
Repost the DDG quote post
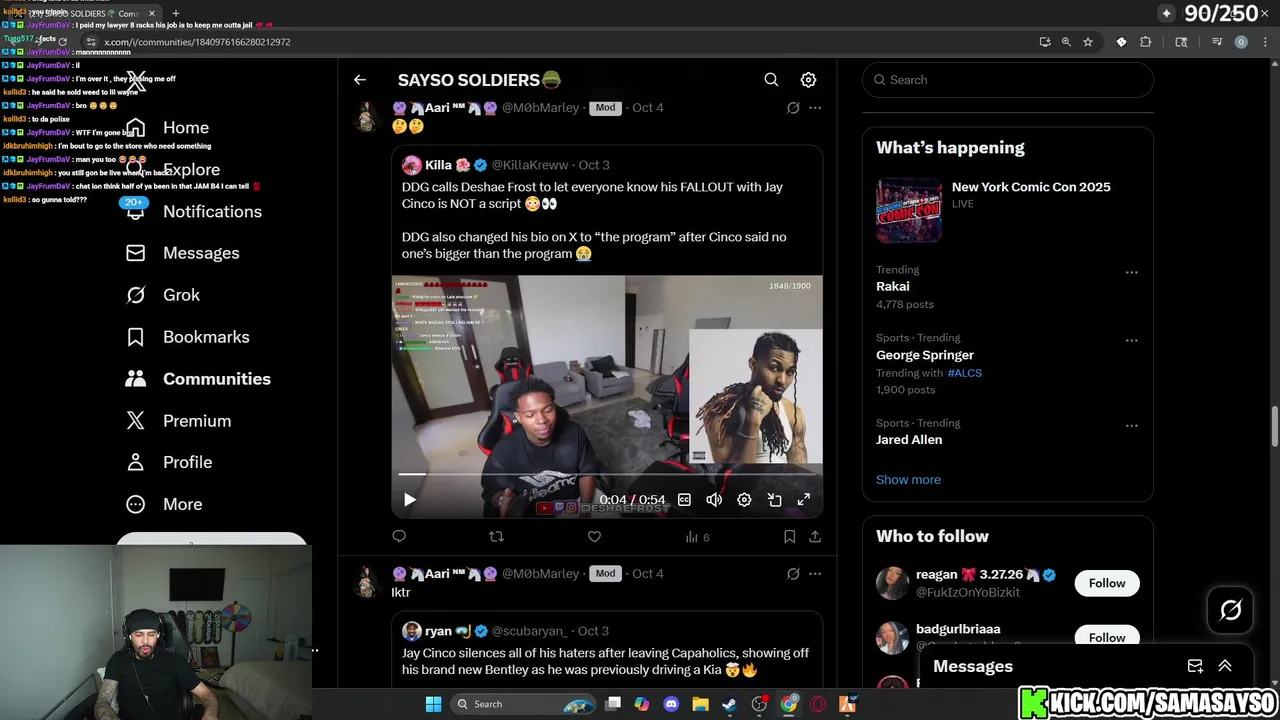(x=496, y=537)
